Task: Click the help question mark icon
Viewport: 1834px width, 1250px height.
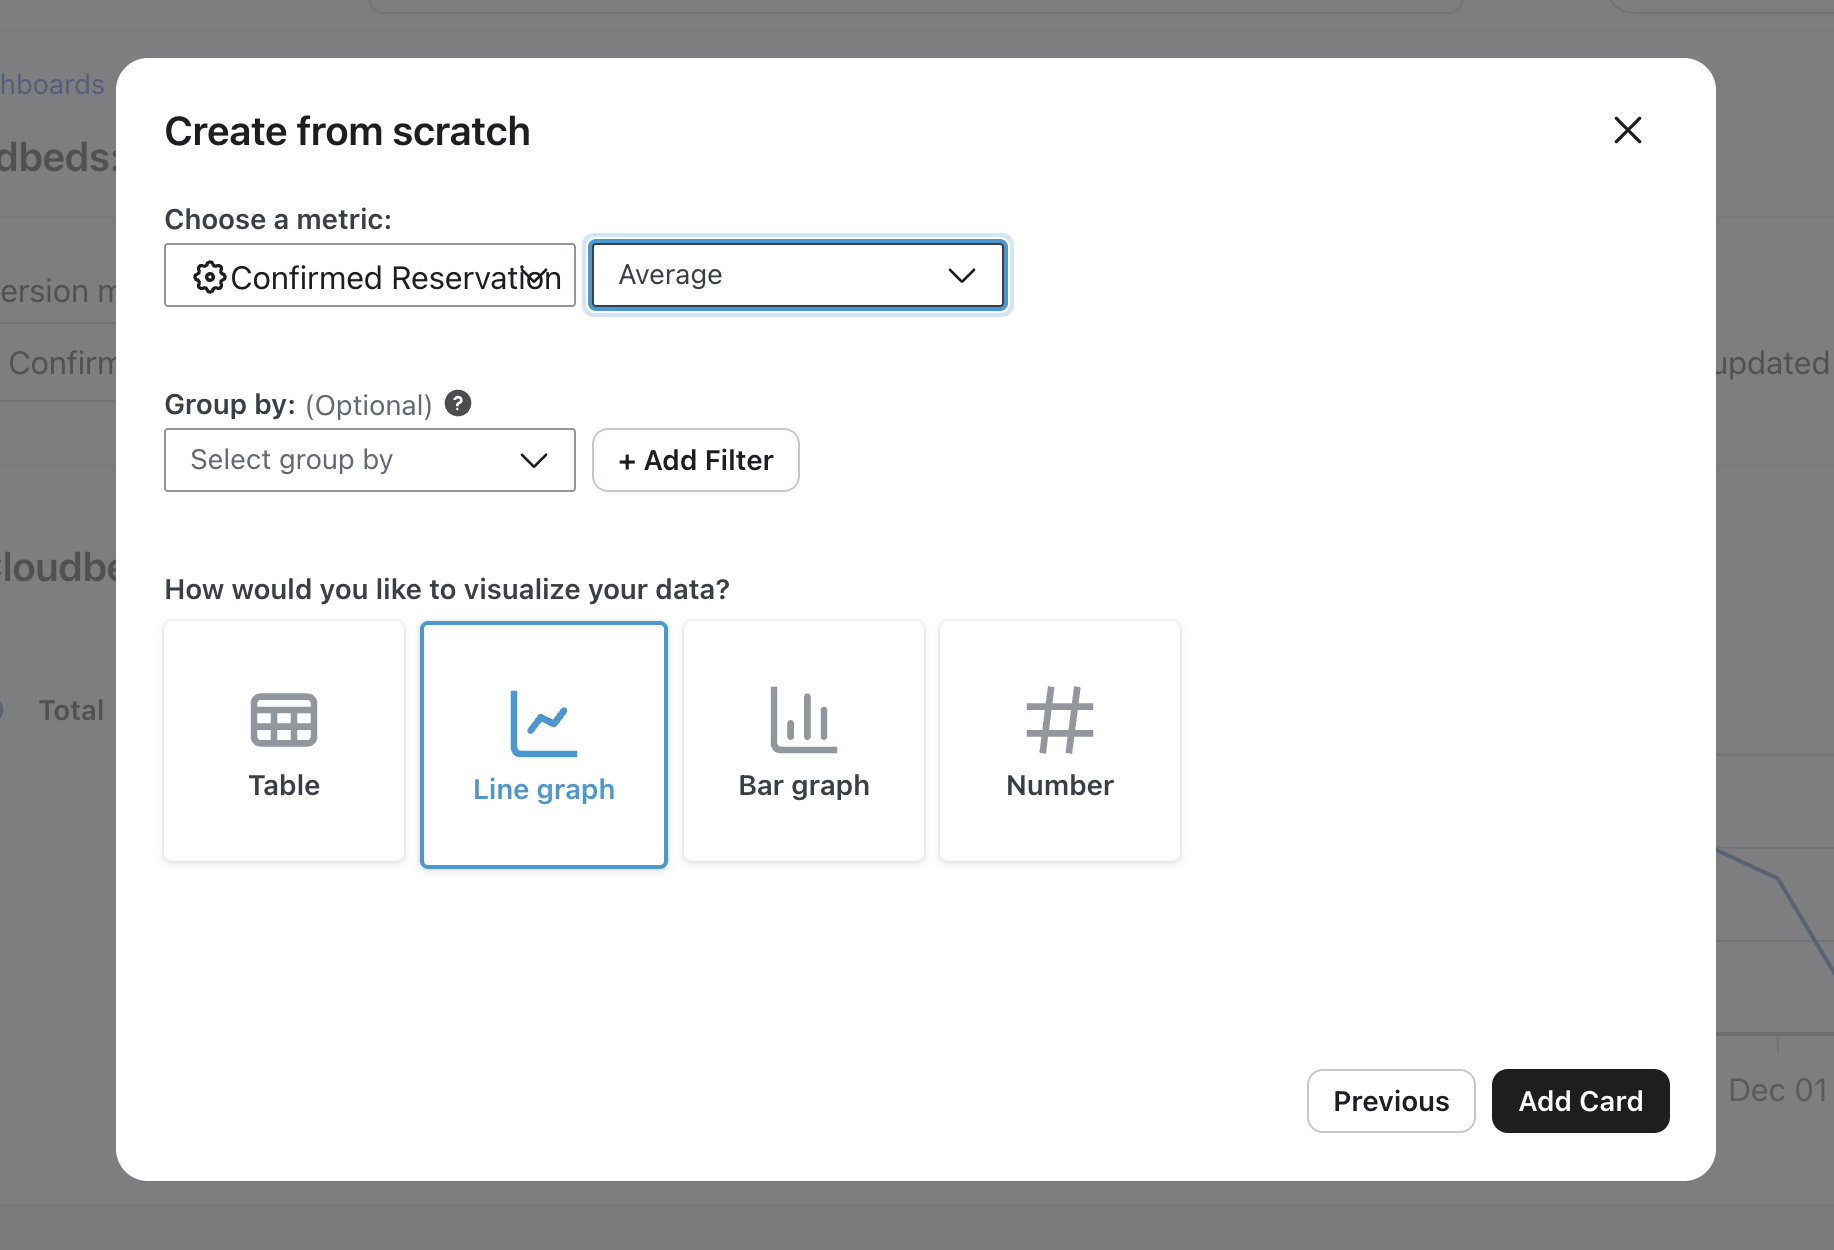Action: (x=458, y=403)
